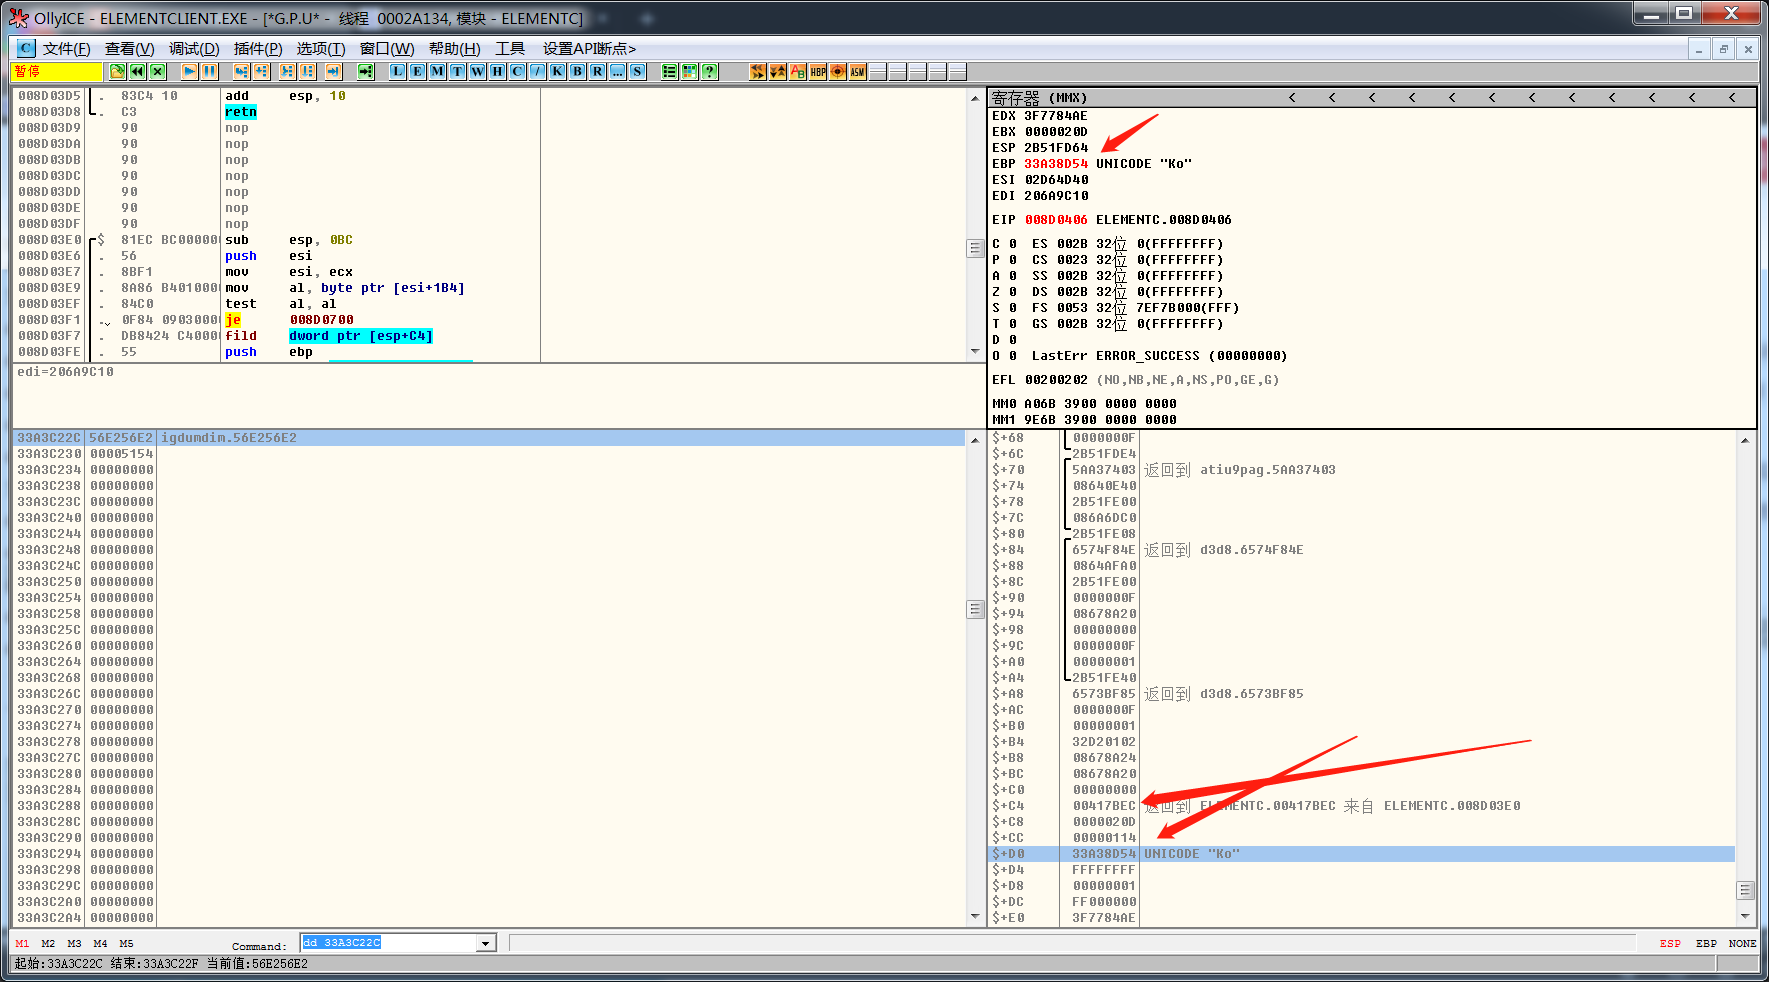
Task: Open References window with R icon
Action: [x=598, y=71]
